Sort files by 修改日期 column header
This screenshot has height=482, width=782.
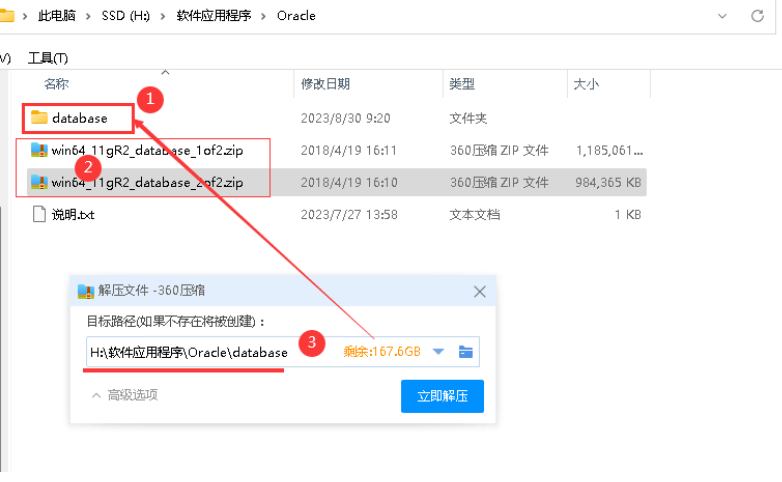coord(326,85)
